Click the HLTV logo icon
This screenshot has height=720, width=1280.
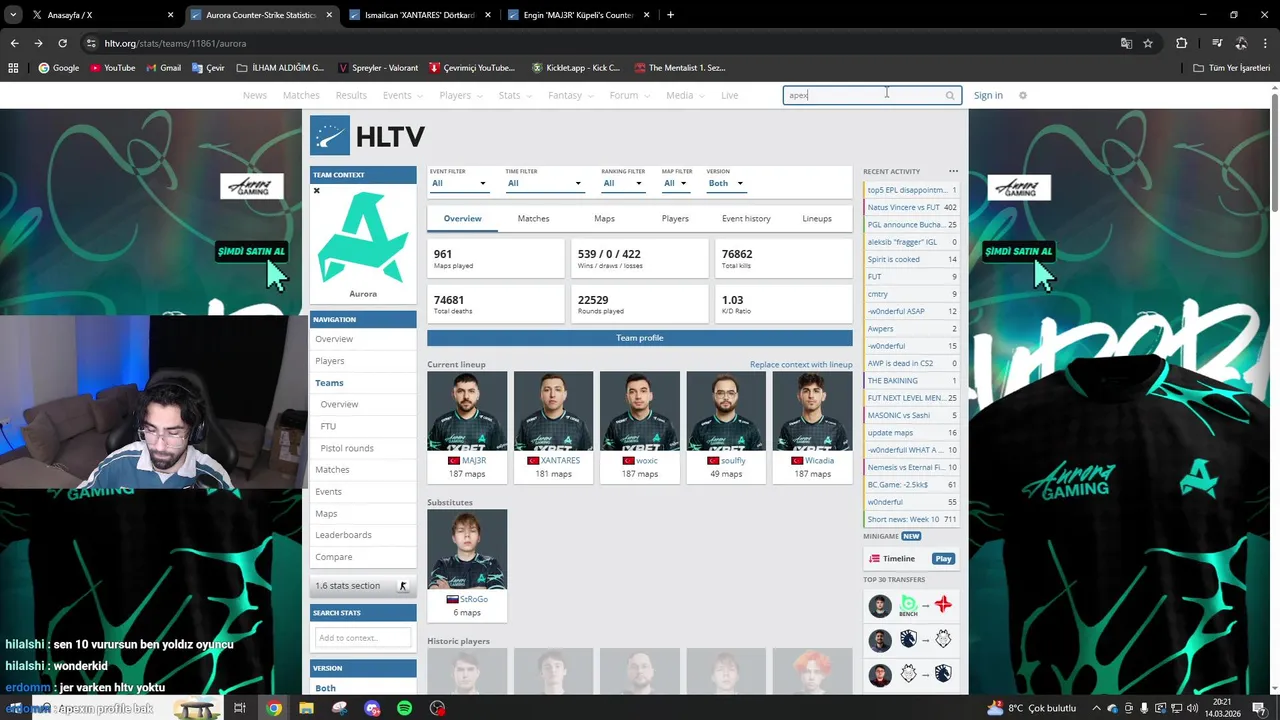click(330, 136)
